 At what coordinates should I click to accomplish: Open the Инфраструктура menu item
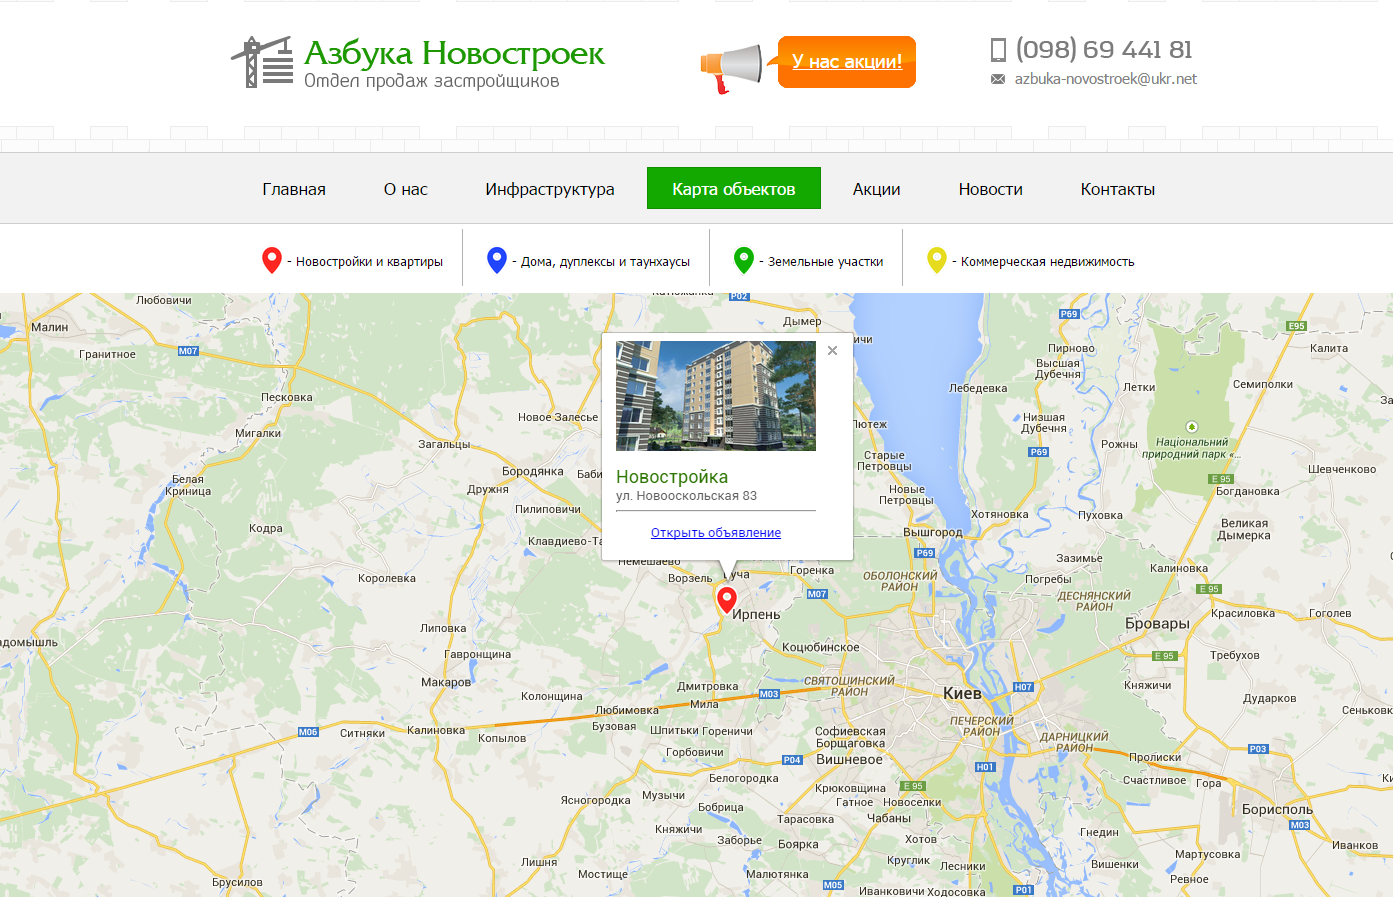(550, 189)
